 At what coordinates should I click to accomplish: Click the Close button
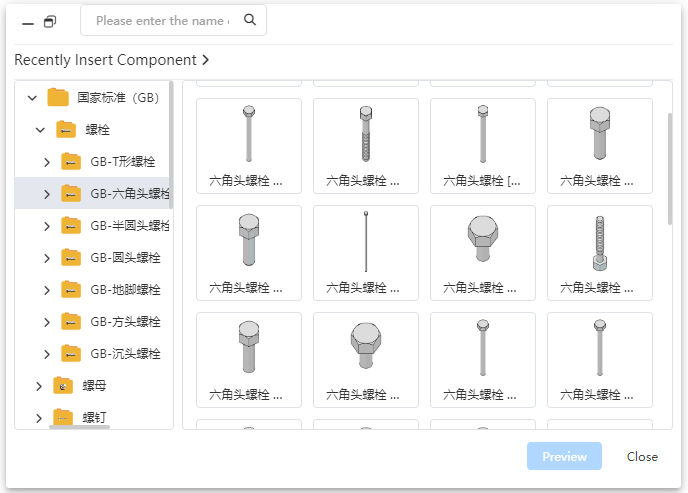tap(642, 456)
